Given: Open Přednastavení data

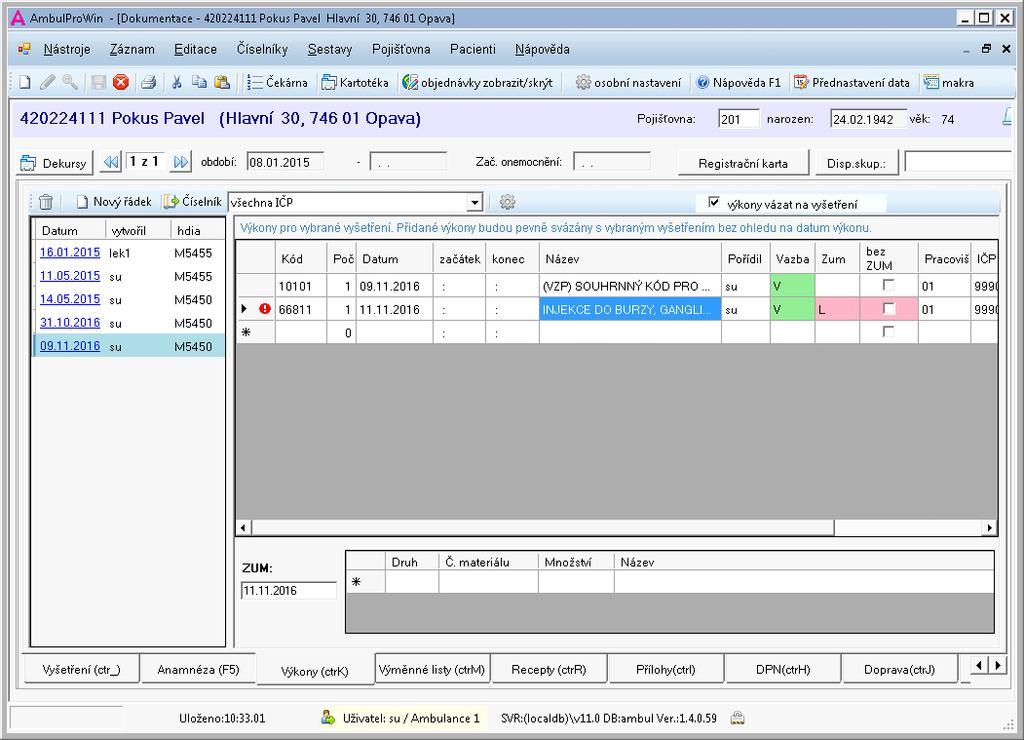Looking at the screenshot, I should point(852,82).
